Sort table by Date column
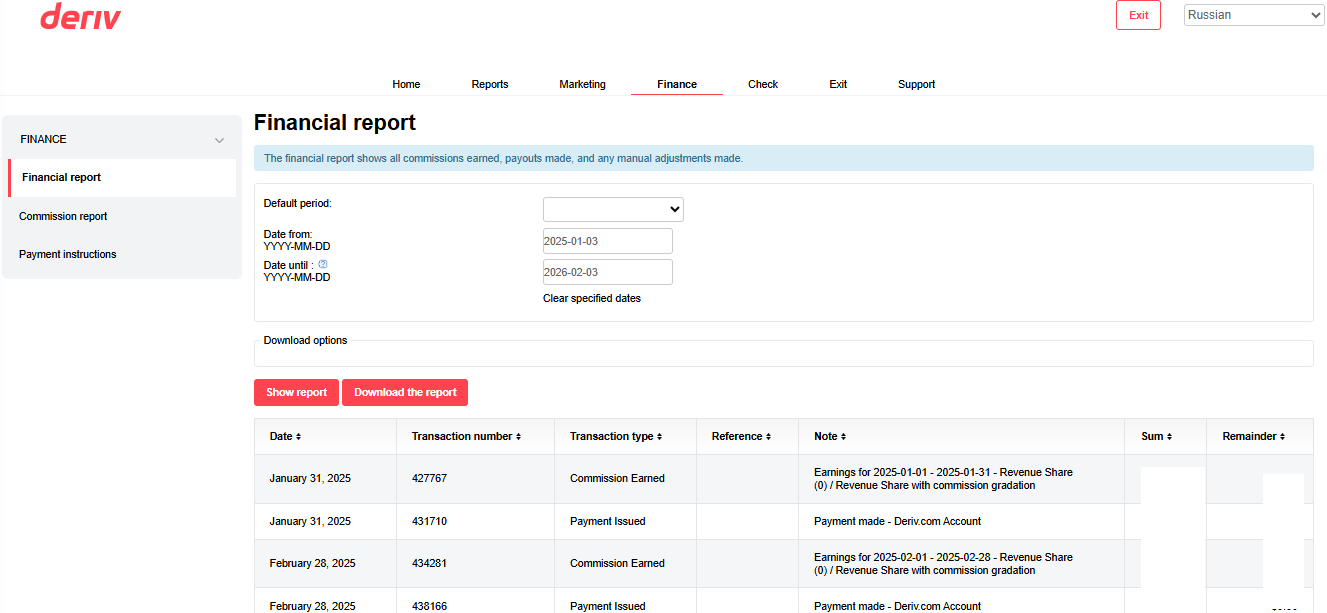Image resolution: width=1327 pixels, height=613 pixels. click(x=285, y=437)
